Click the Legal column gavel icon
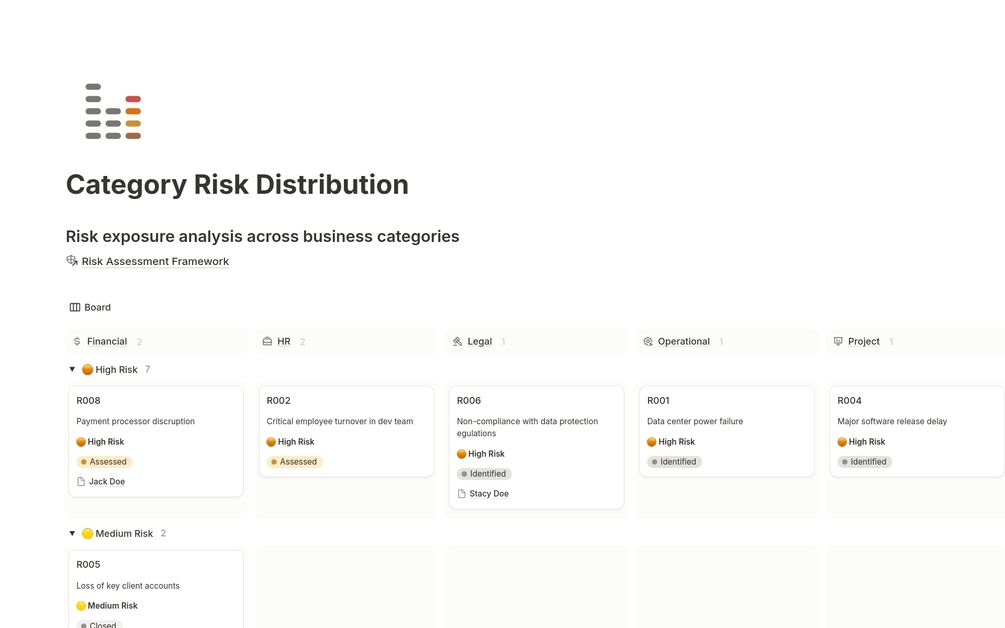Screen dimensions: 1005x628 pyautogui.click(x=457, y=341)
